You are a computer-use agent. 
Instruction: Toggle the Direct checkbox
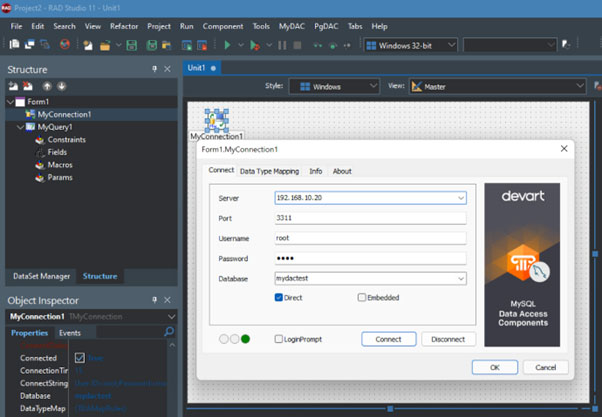pos(279,297)
